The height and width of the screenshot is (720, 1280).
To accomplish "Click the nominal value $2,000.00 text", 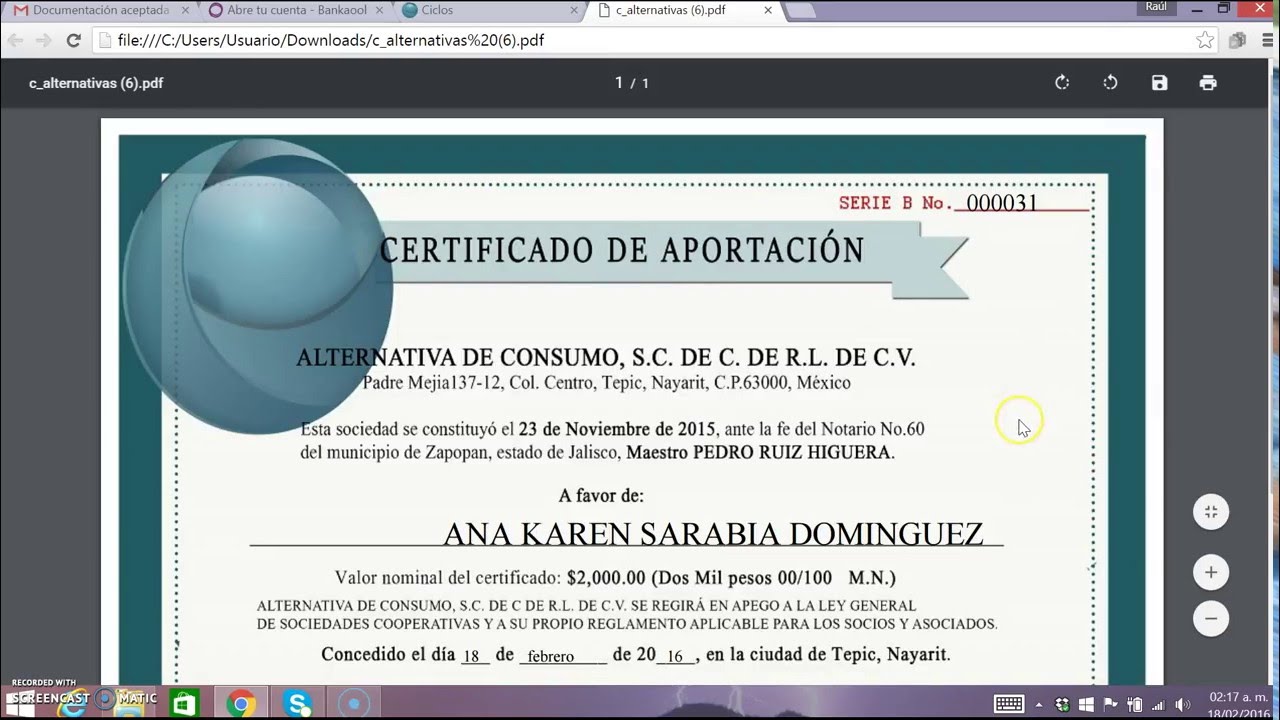I will coord(606,577).
